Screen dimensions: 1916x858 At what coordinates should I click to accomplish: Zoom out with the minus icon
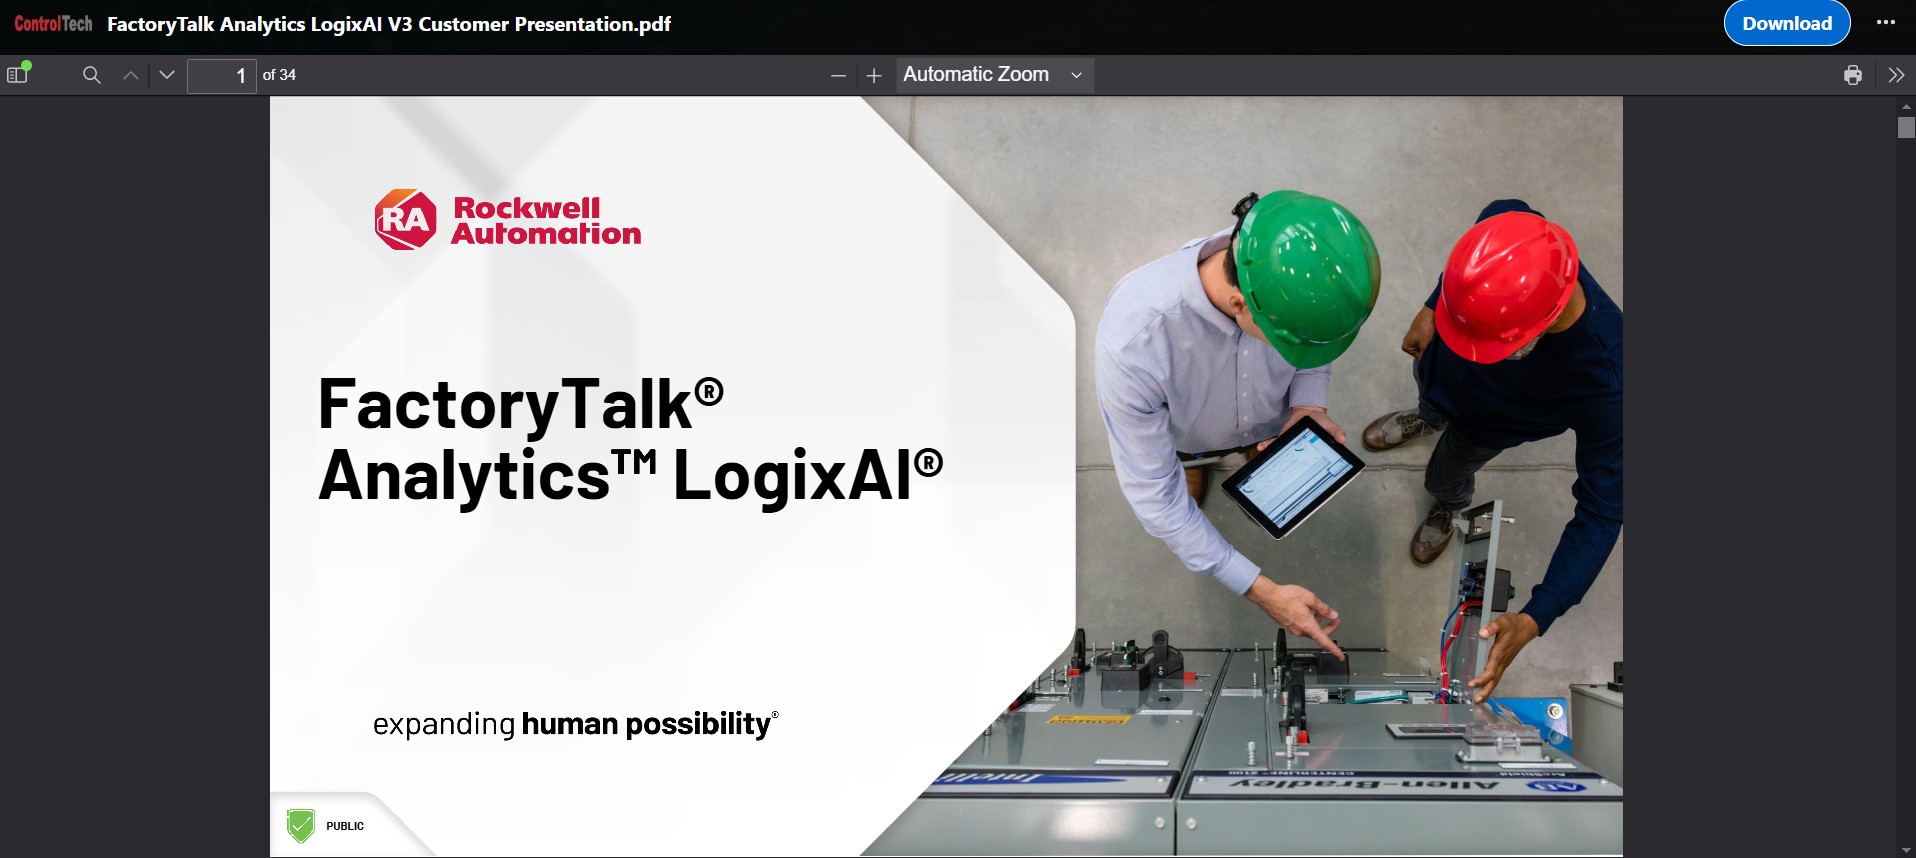838,75
